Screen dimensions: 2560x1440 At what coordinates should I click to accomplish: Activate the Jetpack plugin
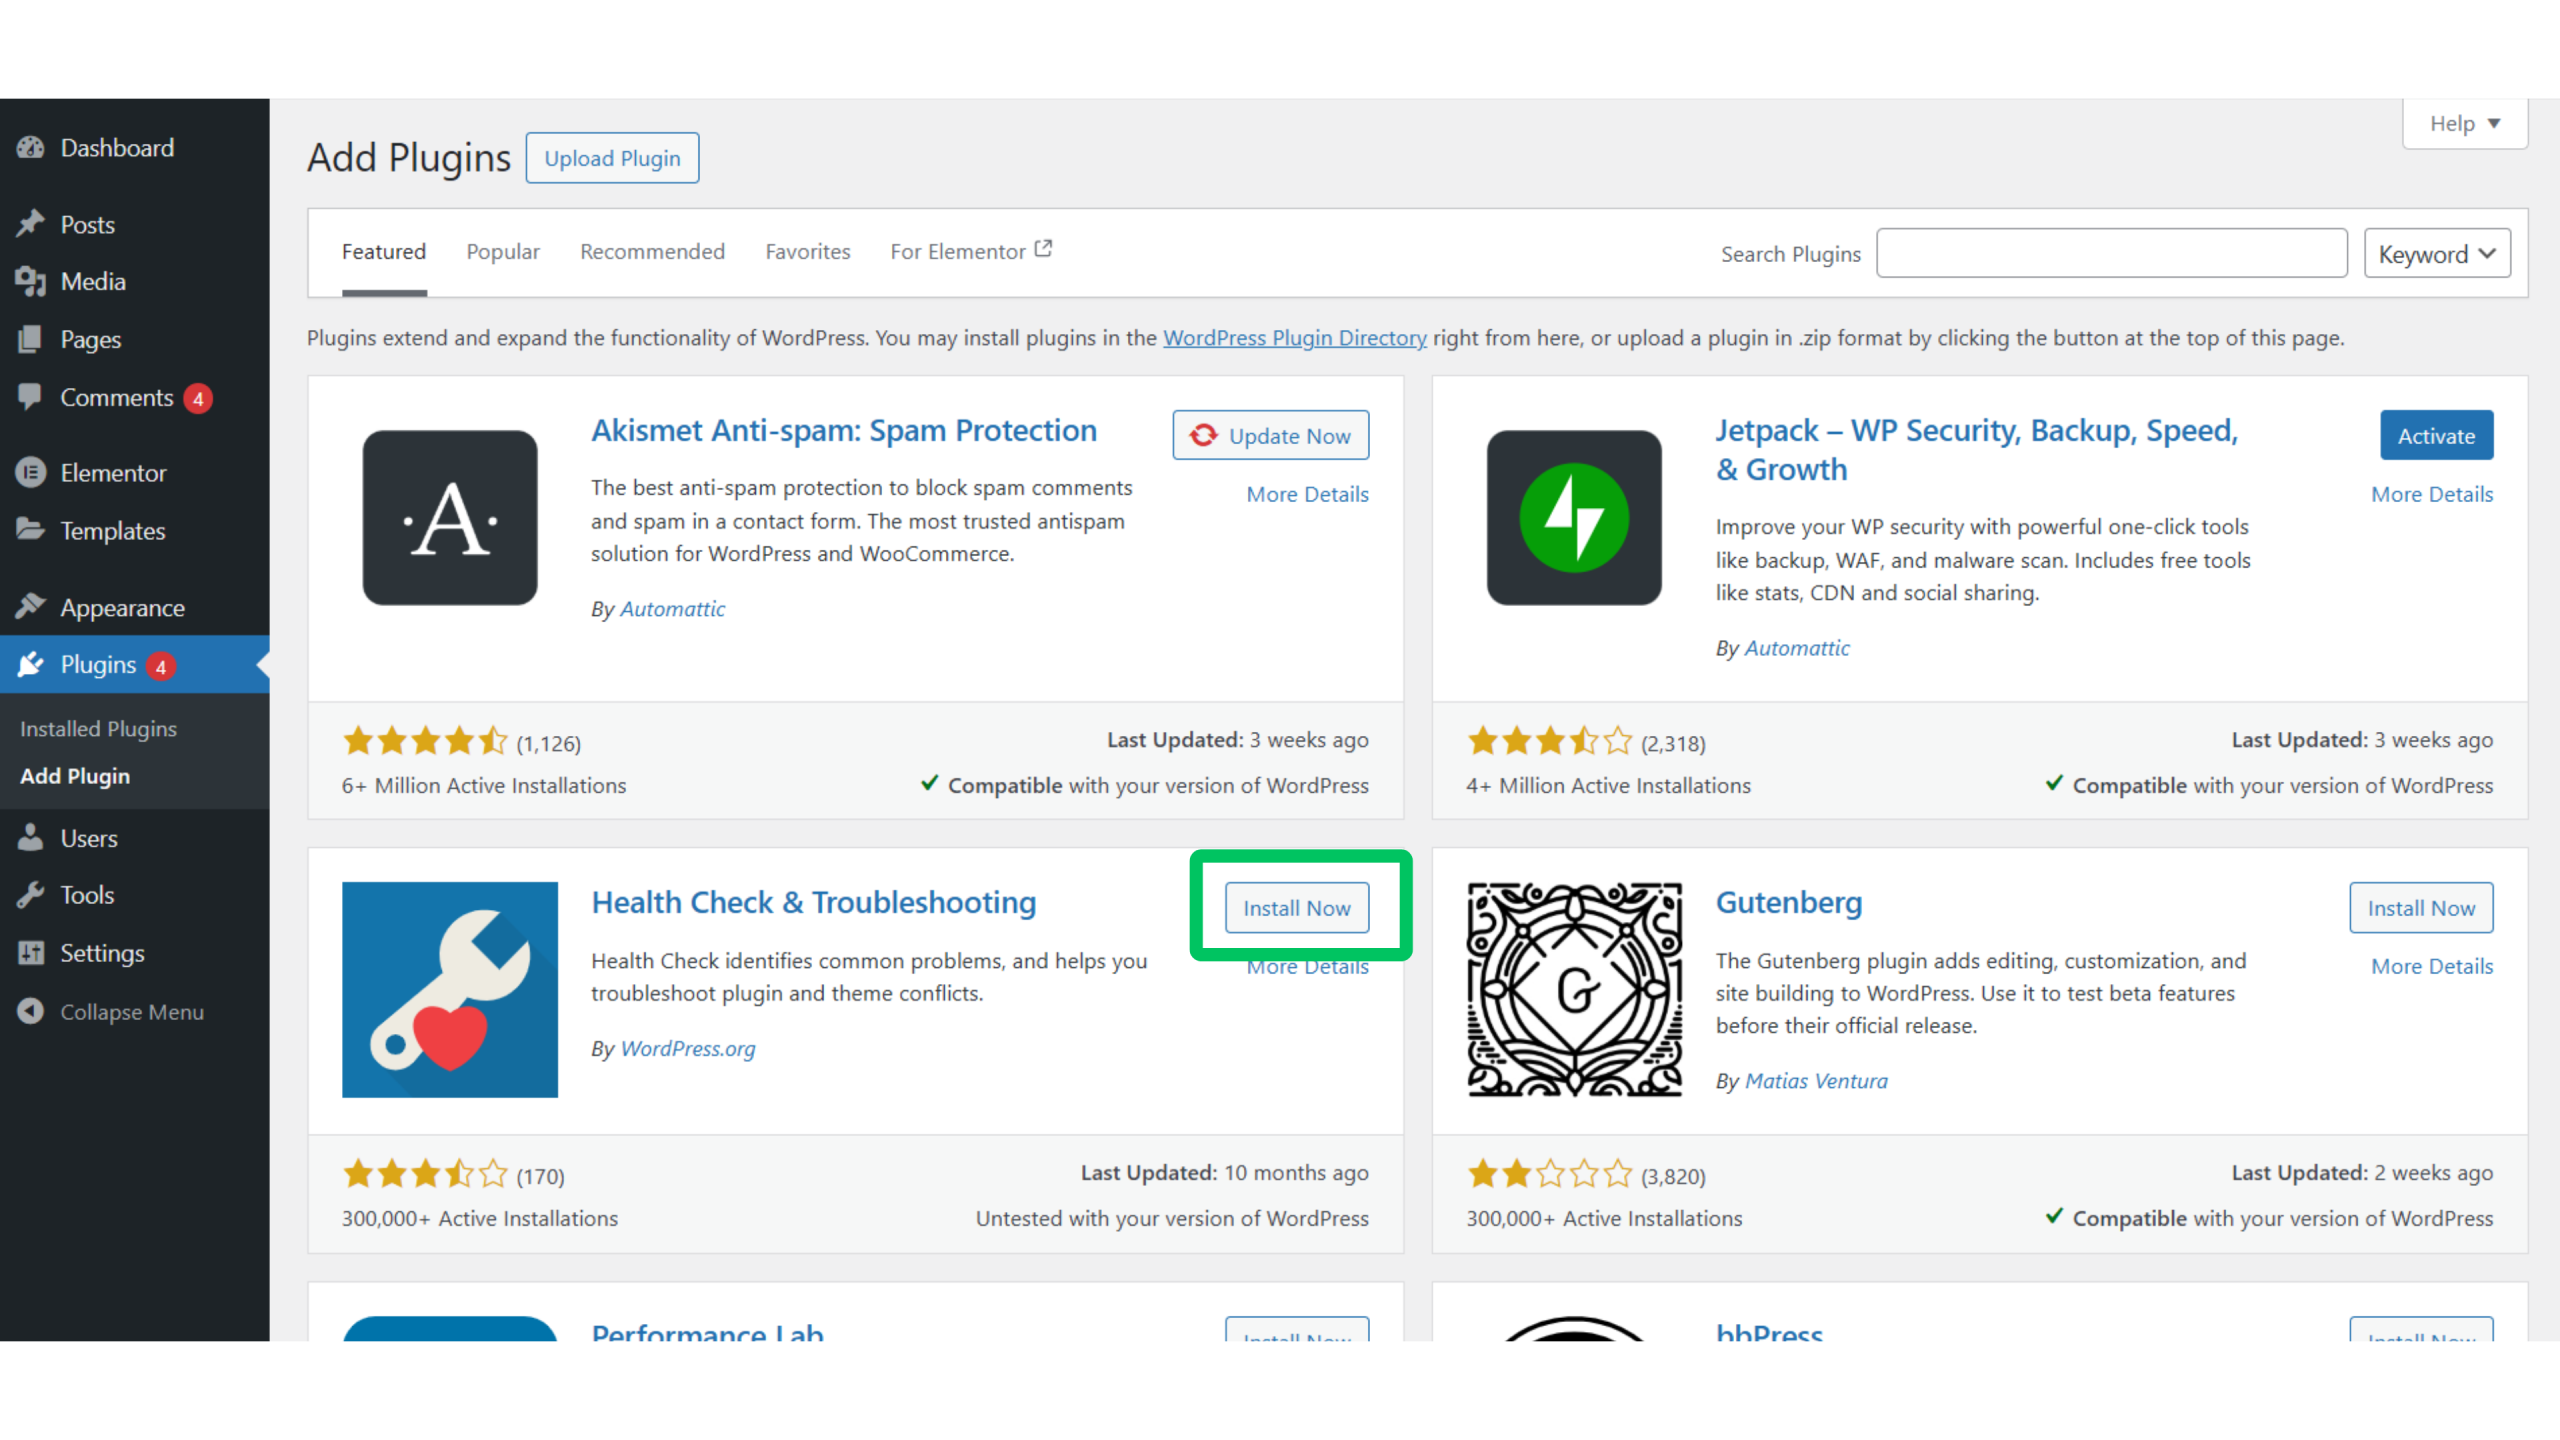pyautogui.click(x=2436, y=436)
